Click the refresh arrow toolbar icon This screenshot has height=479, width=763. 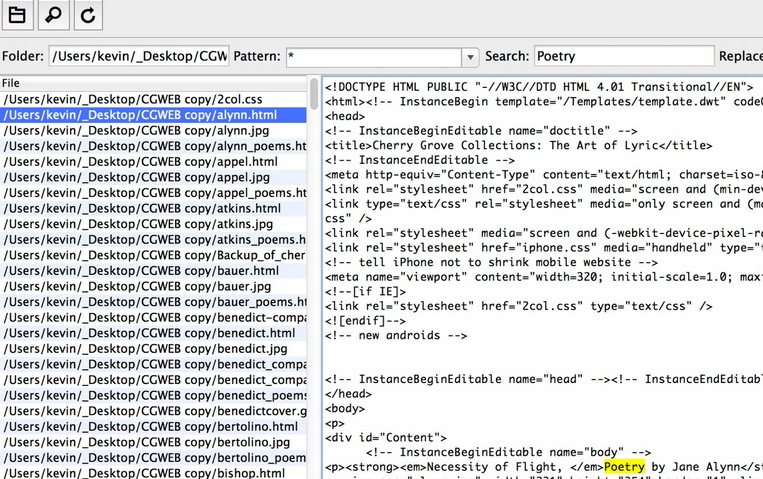88,15
